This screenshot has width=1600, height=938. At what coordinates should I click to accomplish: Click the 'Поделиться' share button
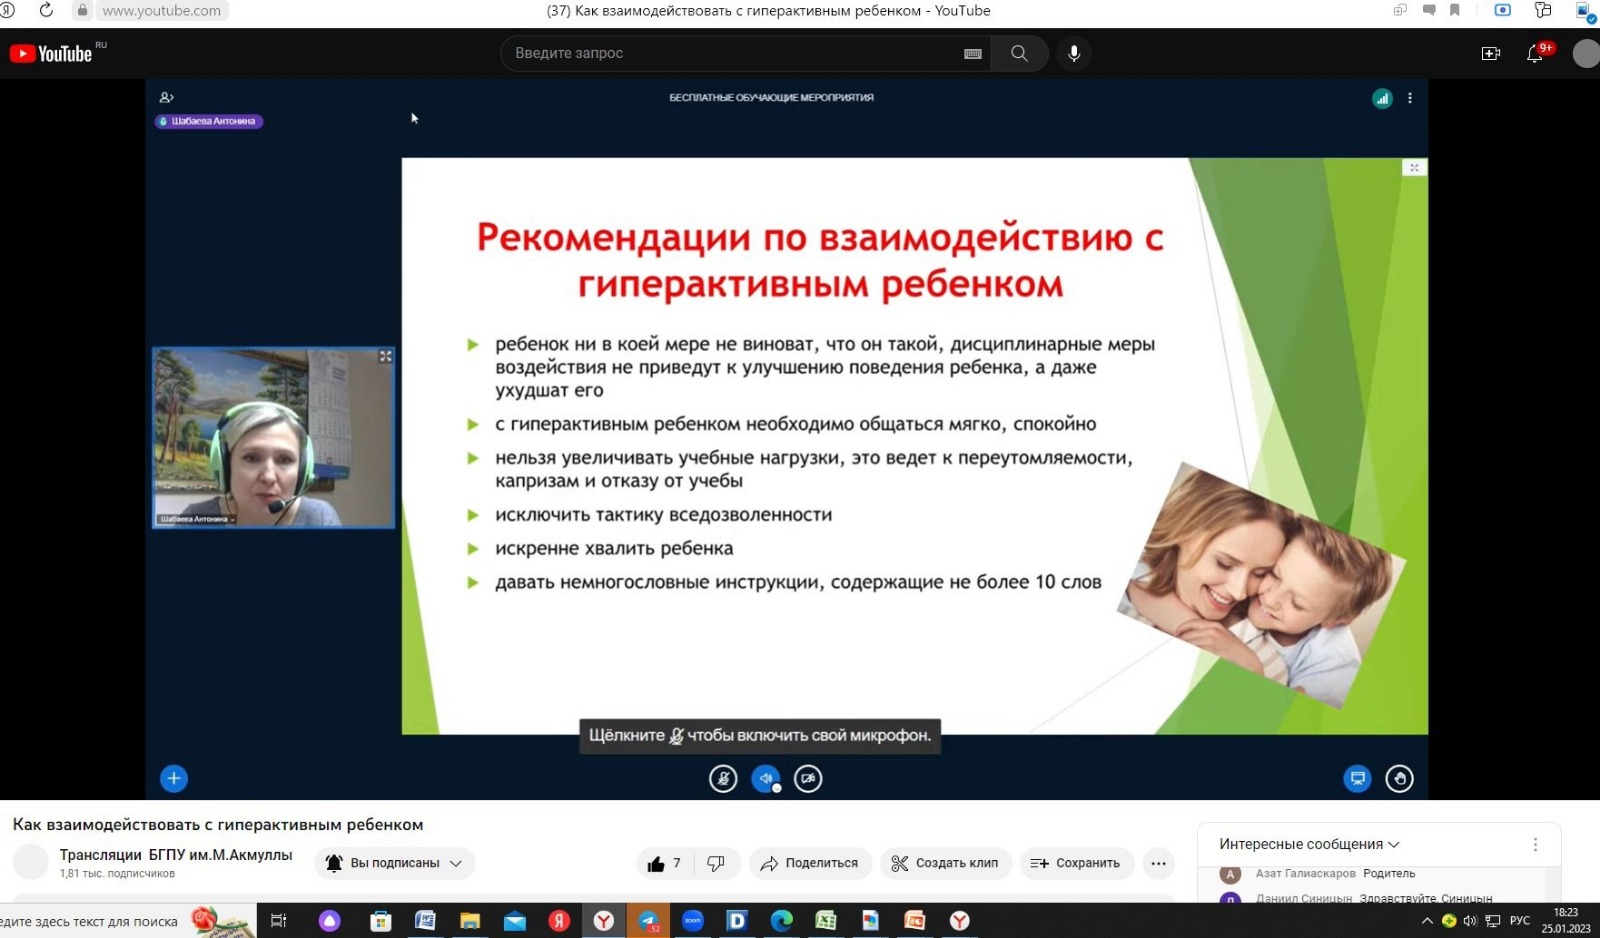click(x=809, y=863)
